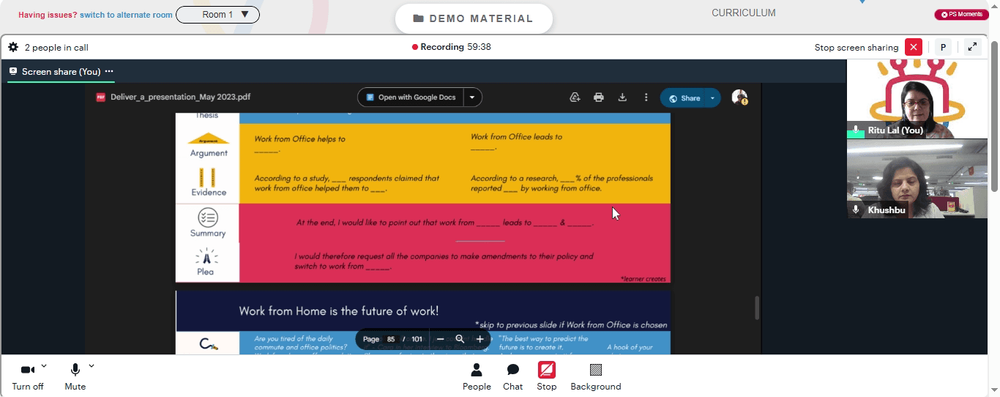
Task: Click Khushbu microphone indicator
Action: point(856,210)
